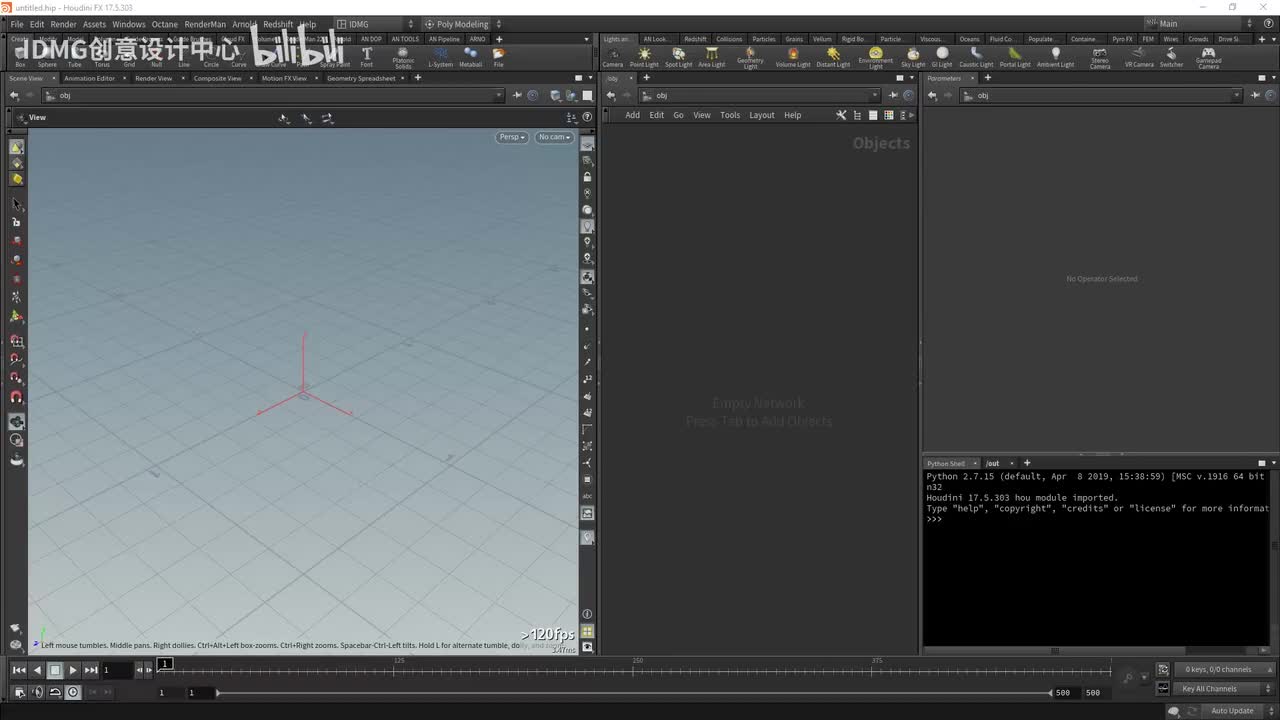Toggle the audio speaker button in playbar

37,692
